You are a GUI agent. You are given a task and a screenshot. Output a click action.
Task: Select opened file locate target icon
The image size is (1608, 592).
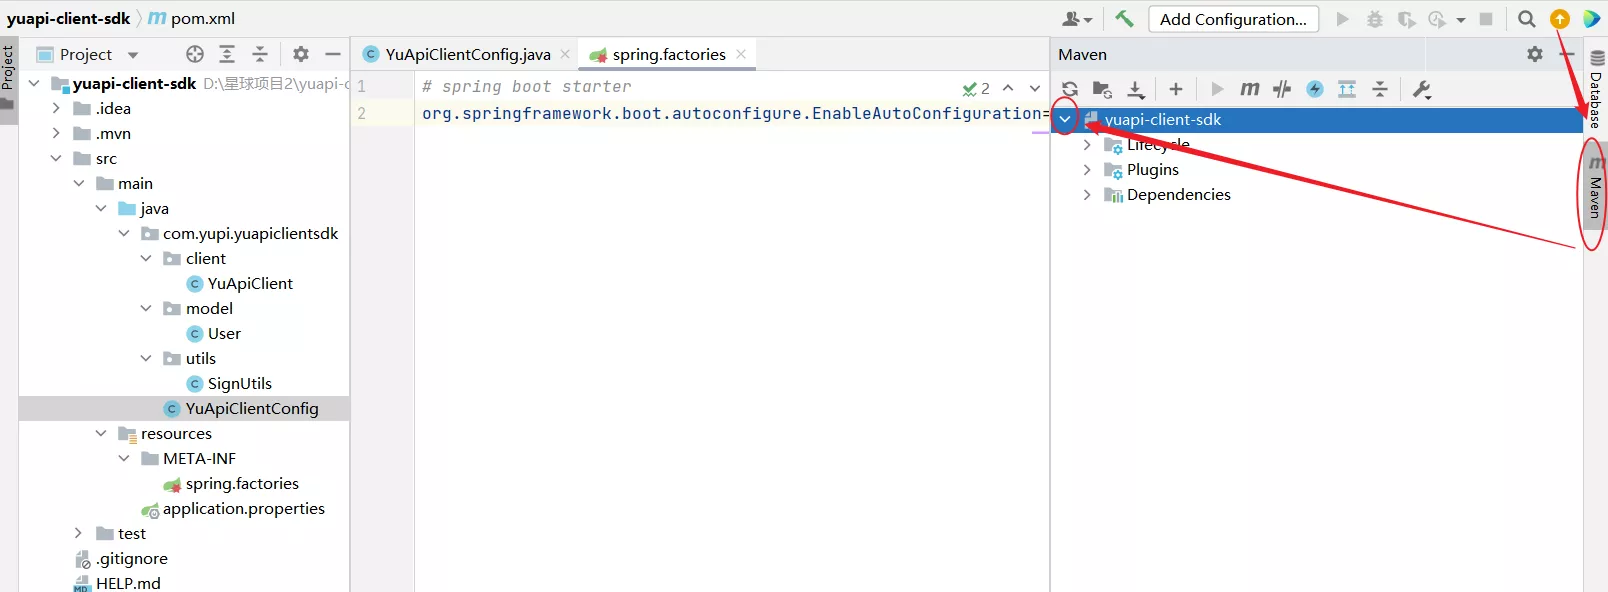(195, 54)
